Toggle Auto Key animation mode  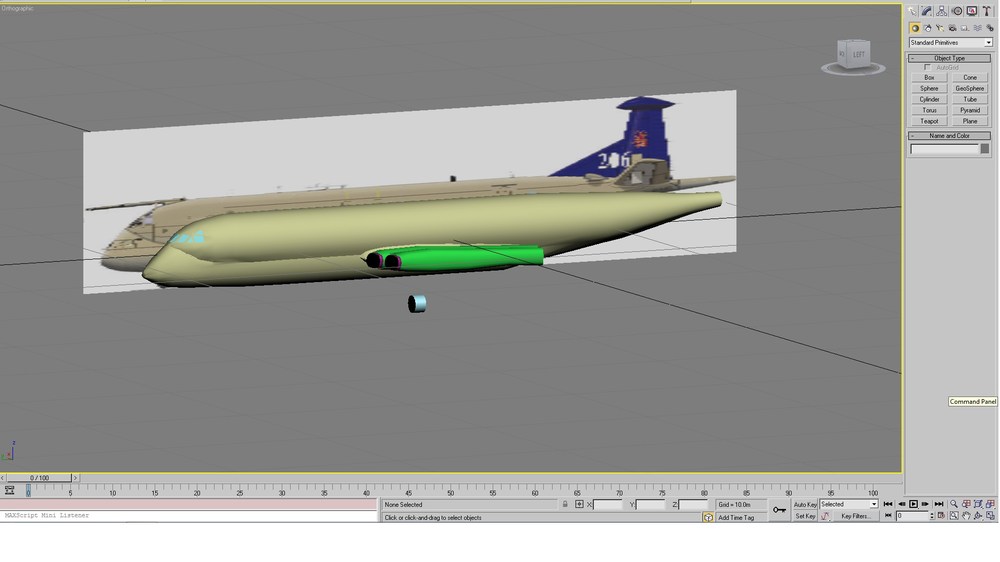pyautogui.click(x=805, y=505)
